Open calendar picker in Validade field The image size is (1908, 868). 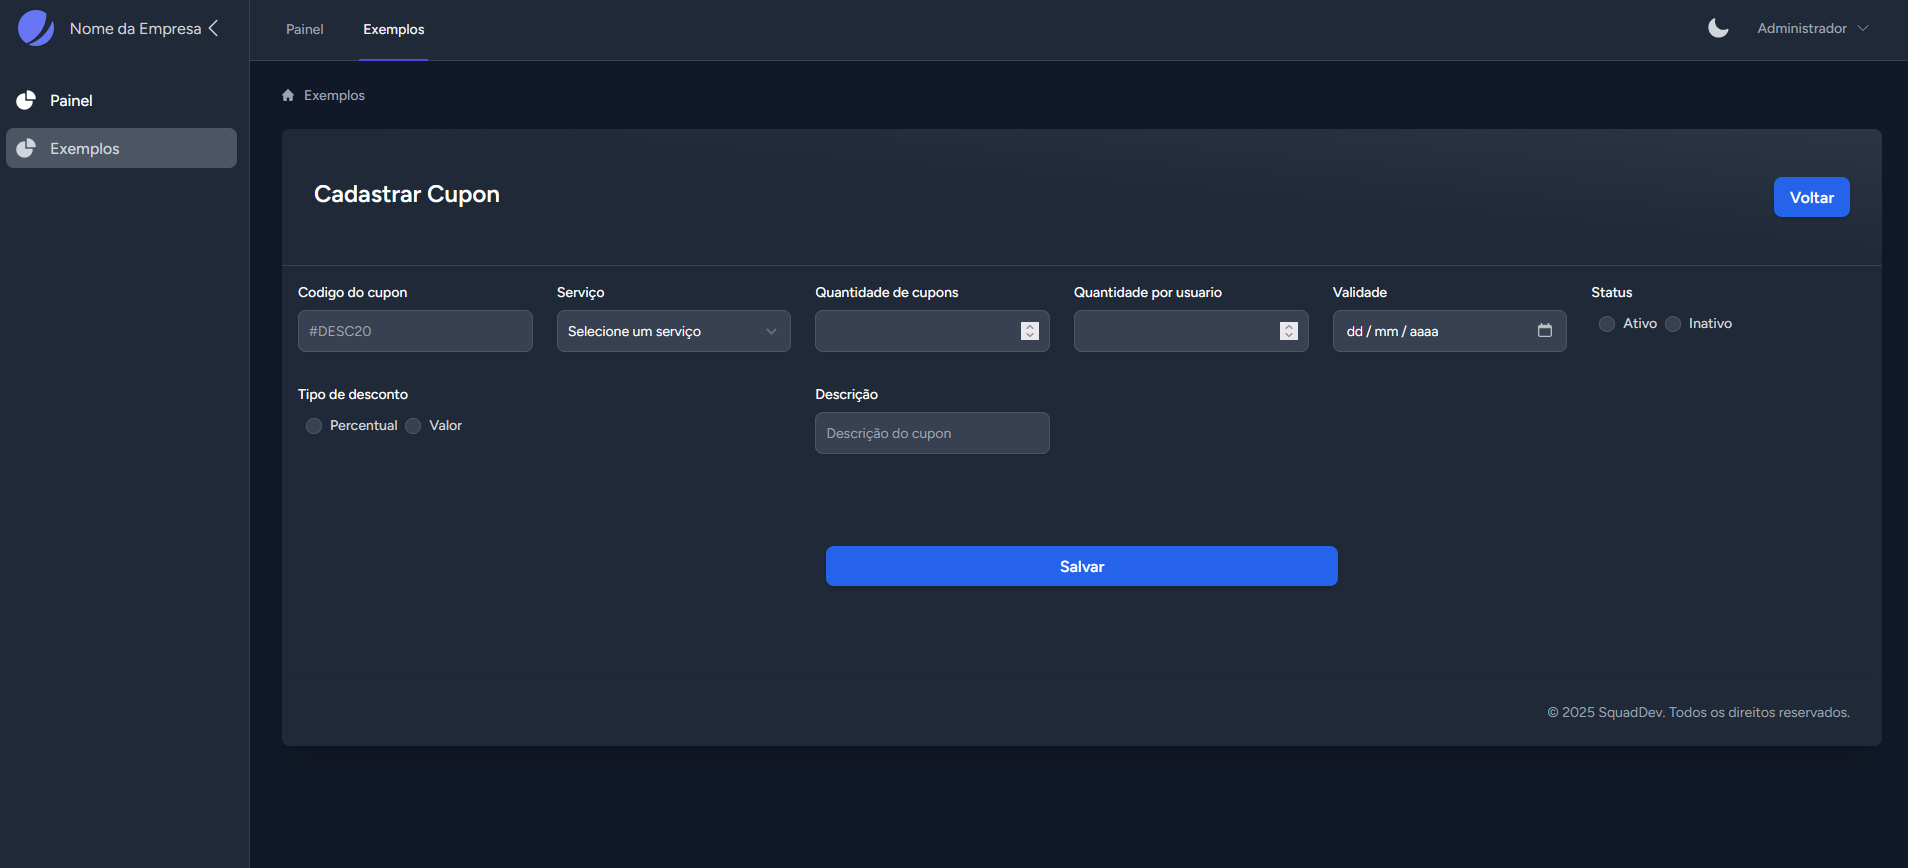coord(1544,331)
